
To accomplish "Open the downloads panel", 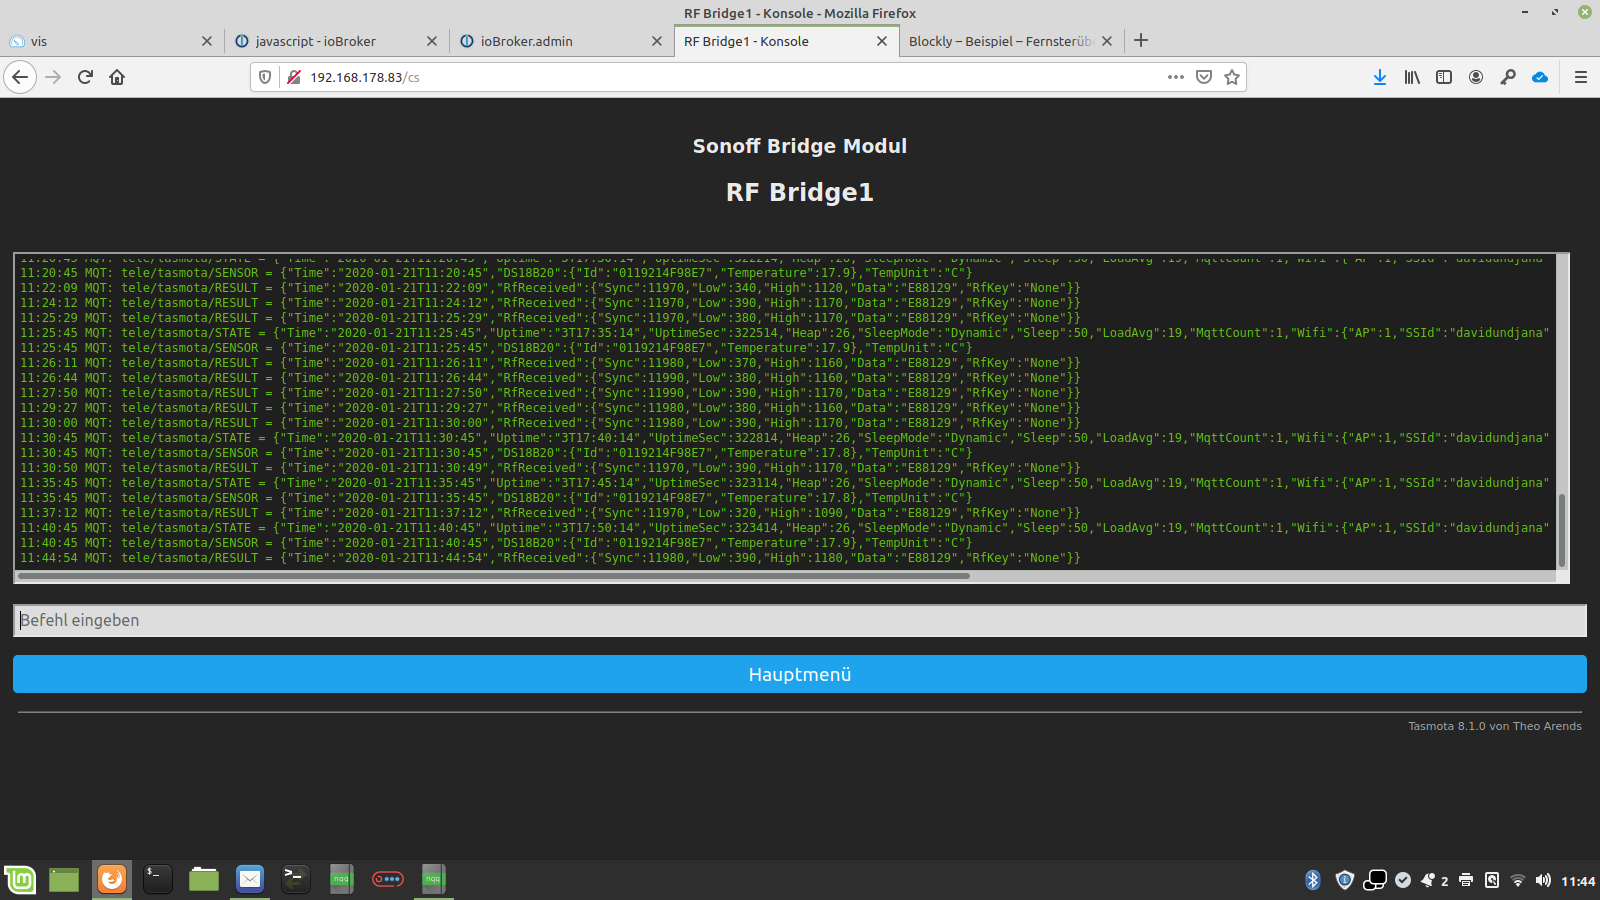I will pos(1380,77).
